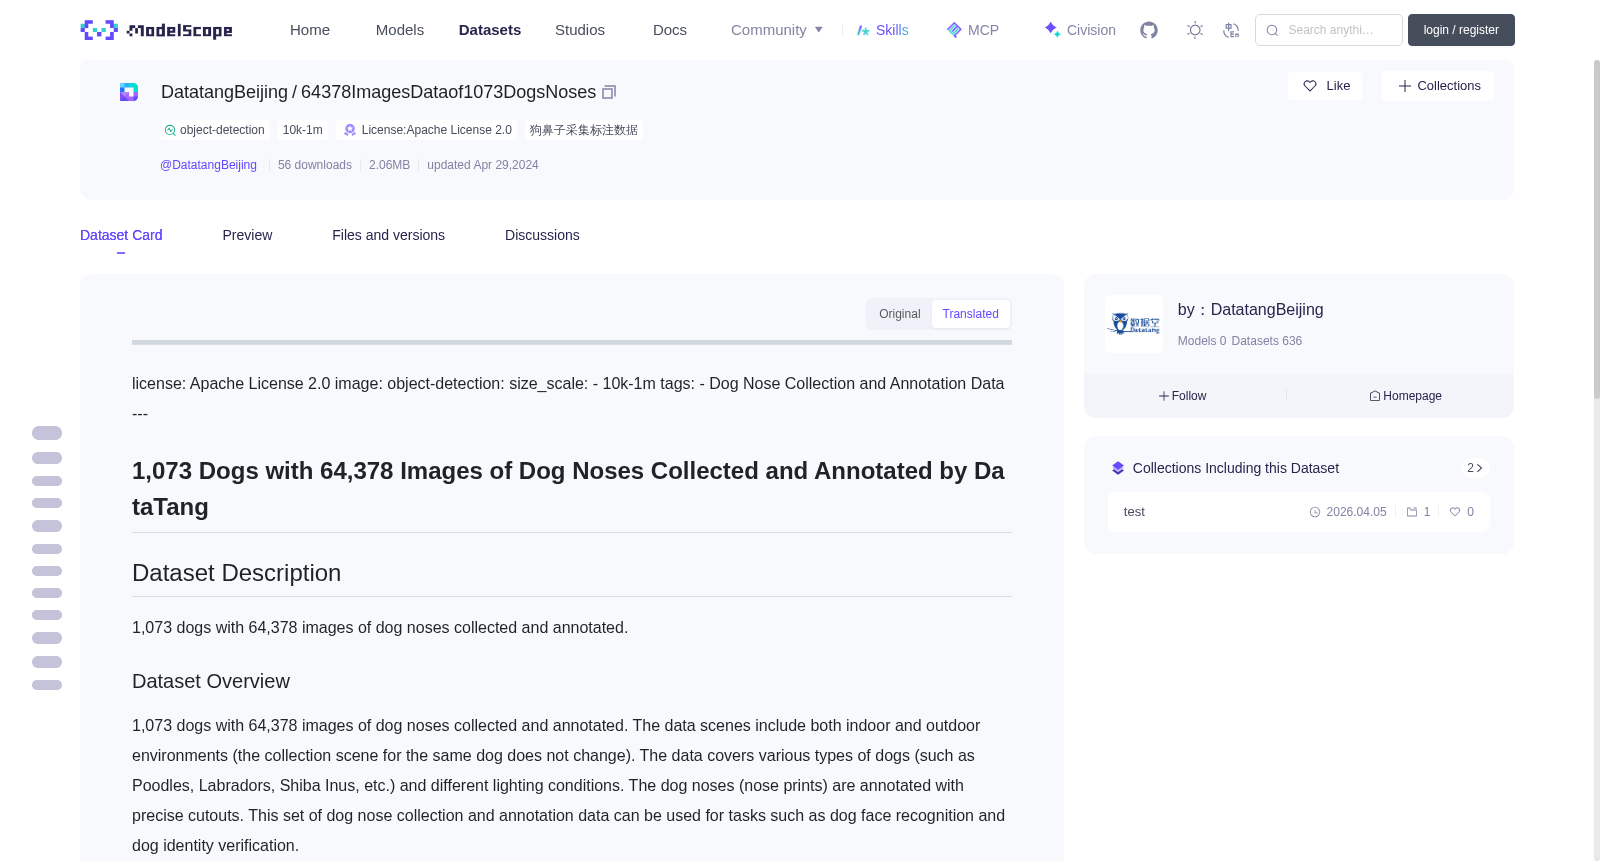Open the Files and versions tab
This screenshot has height=861, width=1600.
coord(389,235)
